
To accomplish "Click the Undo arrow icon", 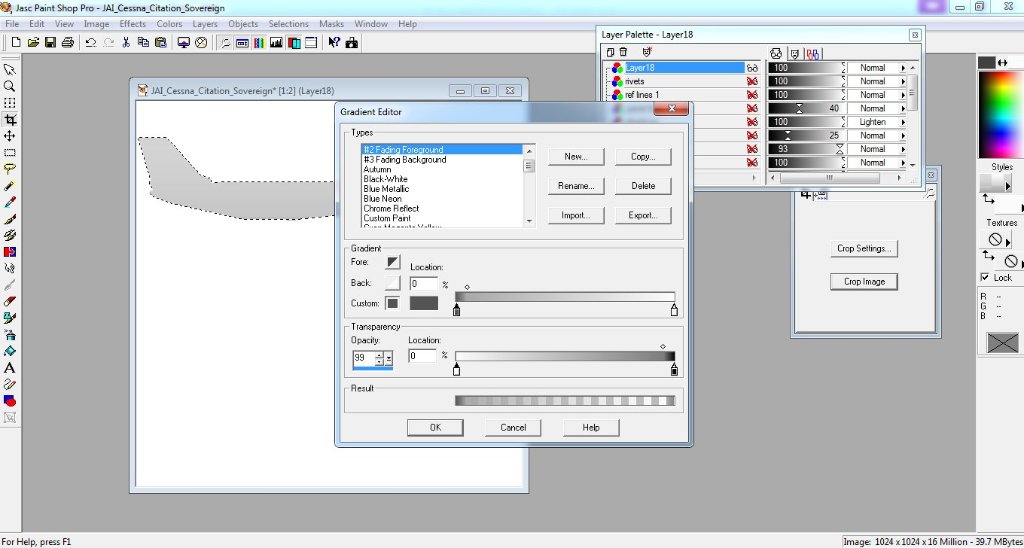I will pos(90,43).
